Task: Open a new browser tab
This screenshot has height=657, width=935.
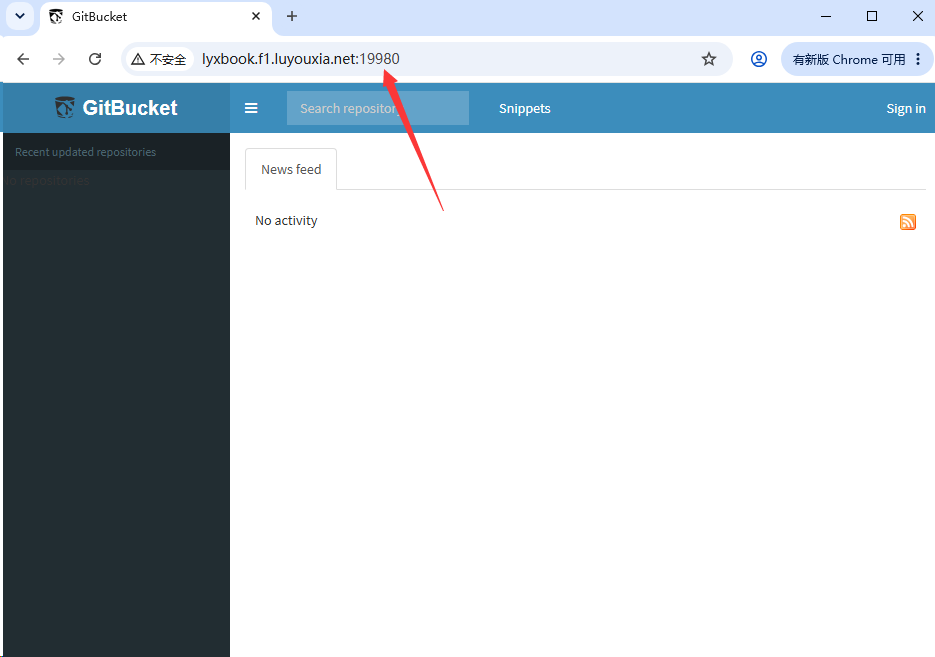Action: (292, 16)
